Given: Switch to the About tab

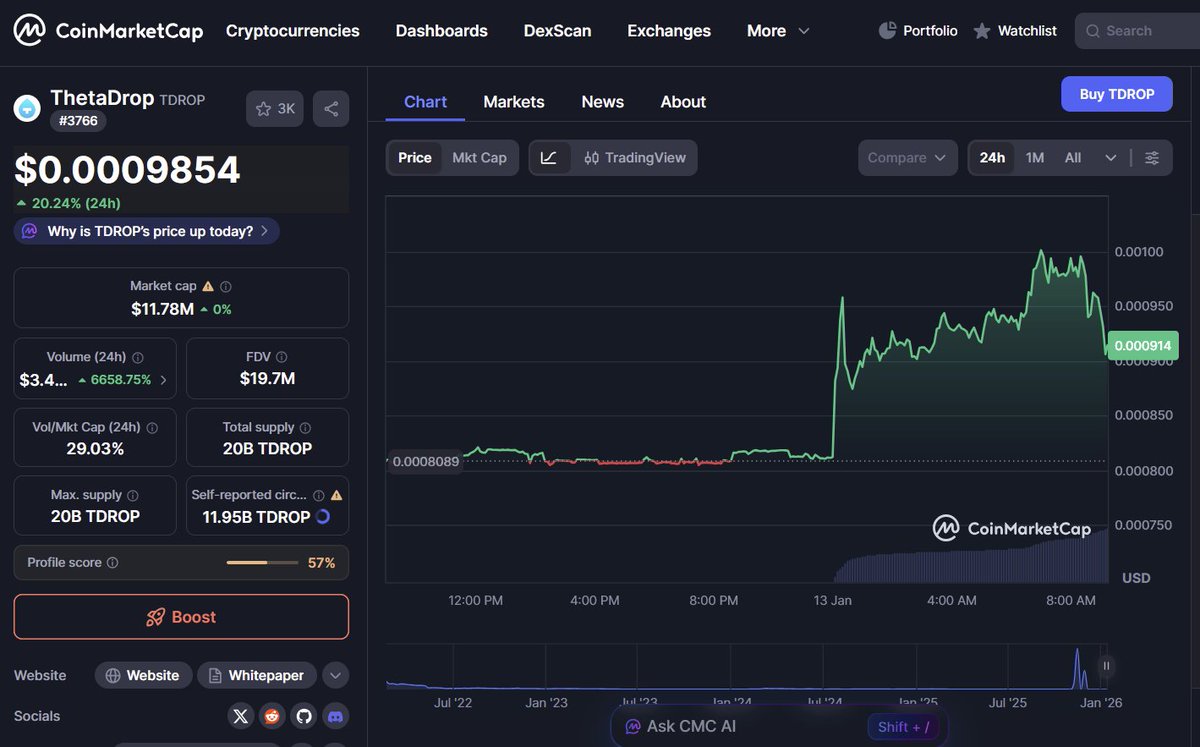Looking at the screenshot, I should [x=683, y=102].
